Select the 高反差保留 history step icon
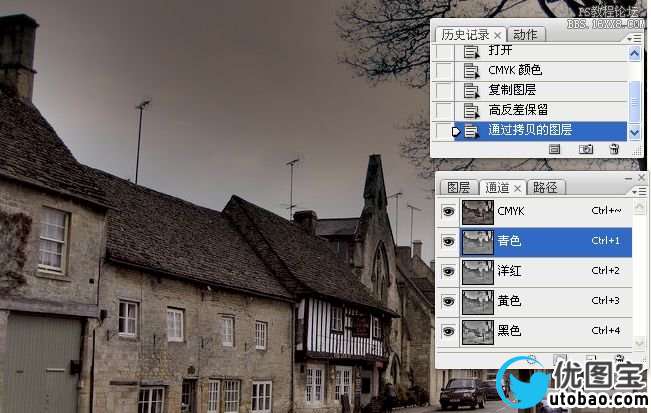This screenshot has width=651, height=413. coord(471,110)
